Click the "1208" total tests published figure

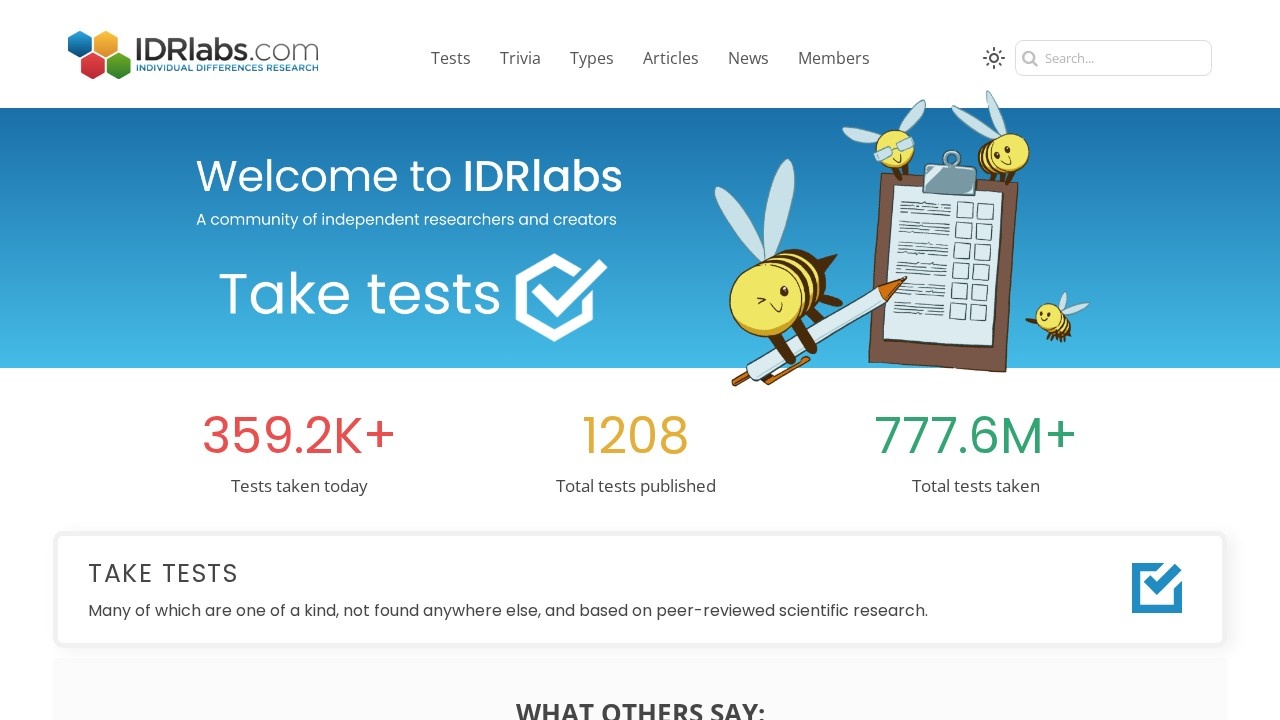pos(636,436)
